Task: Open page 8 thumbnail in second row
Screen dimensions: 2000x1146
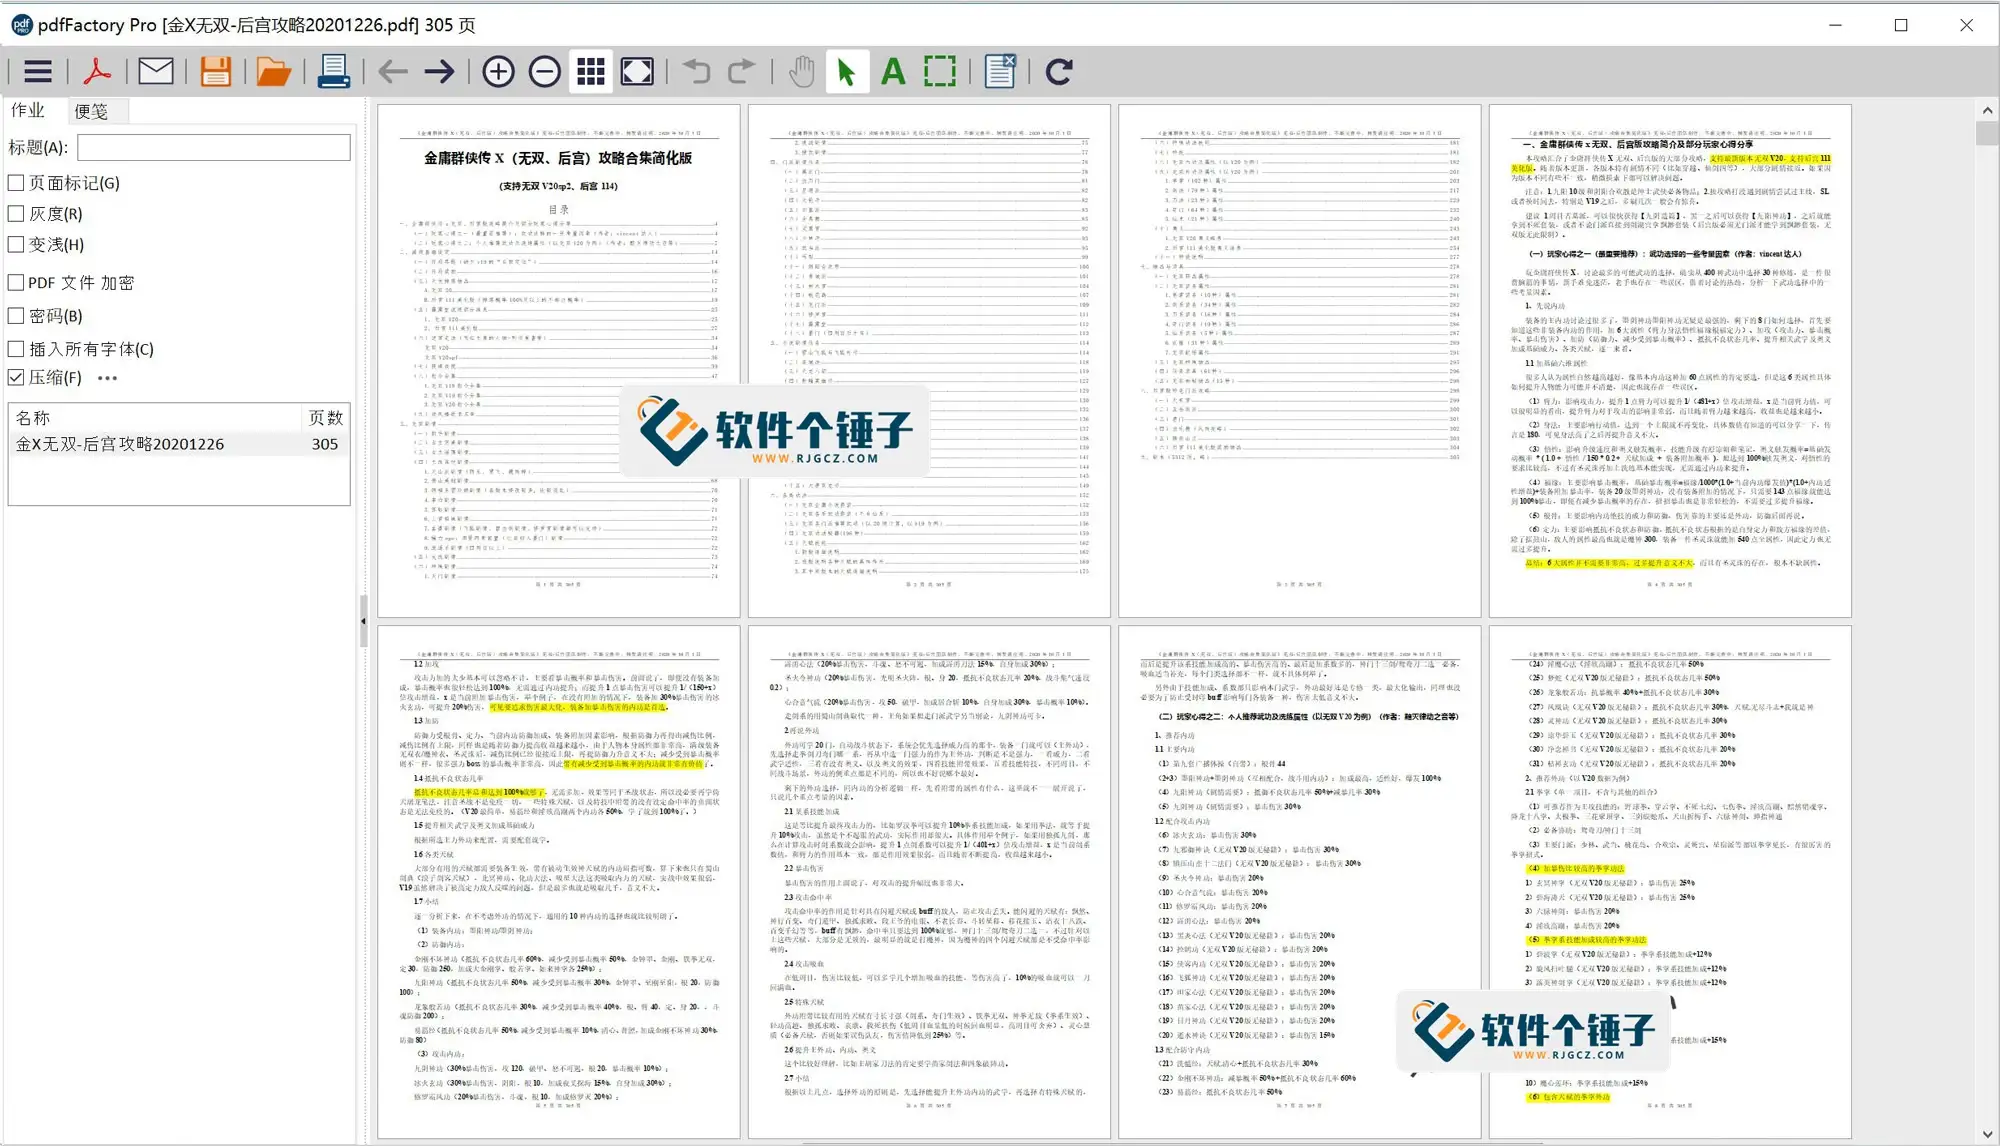Action: pyautogui.click(x=1670, y=882)
